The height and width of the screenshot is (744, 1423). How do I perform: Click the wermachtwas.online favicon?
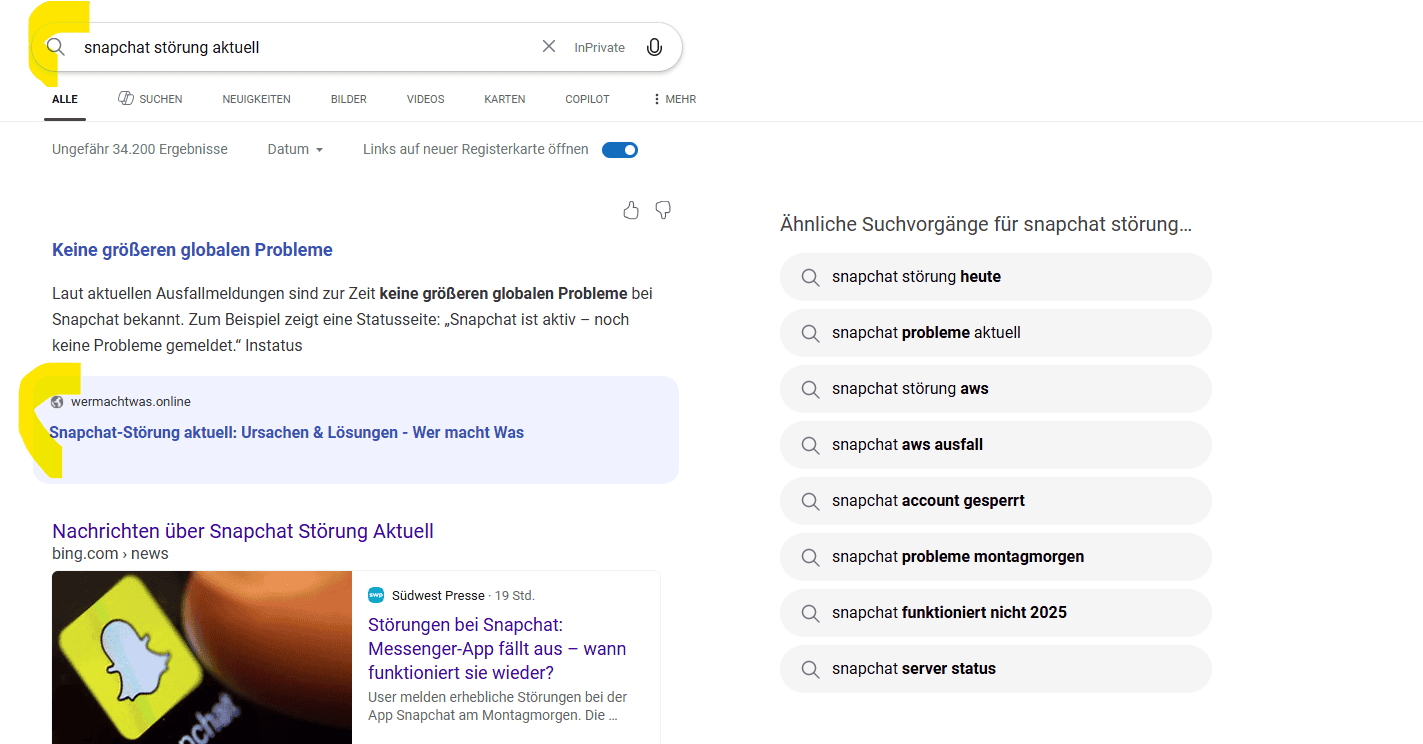tap(55, 401)
